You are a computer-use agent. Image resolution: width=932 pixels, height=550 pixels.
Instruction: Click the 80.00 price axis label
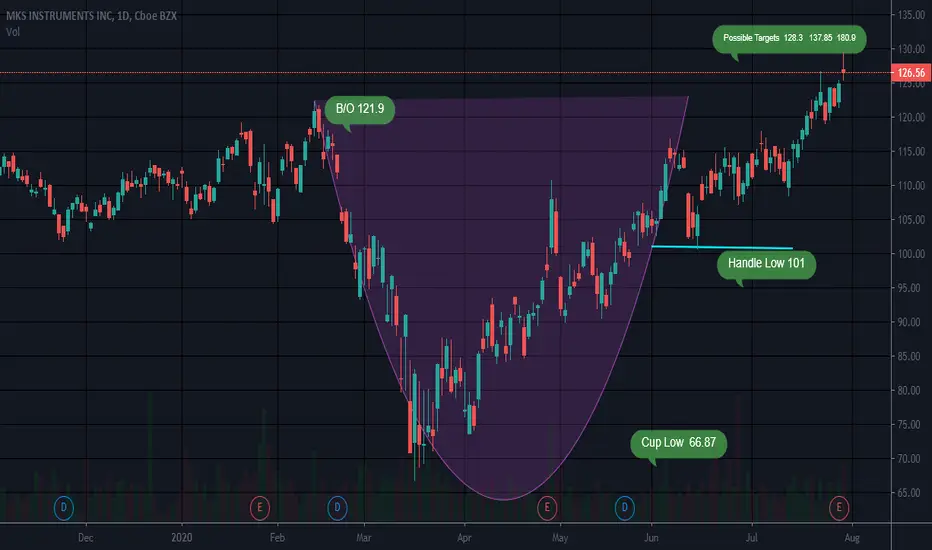(x=911, y=391)
